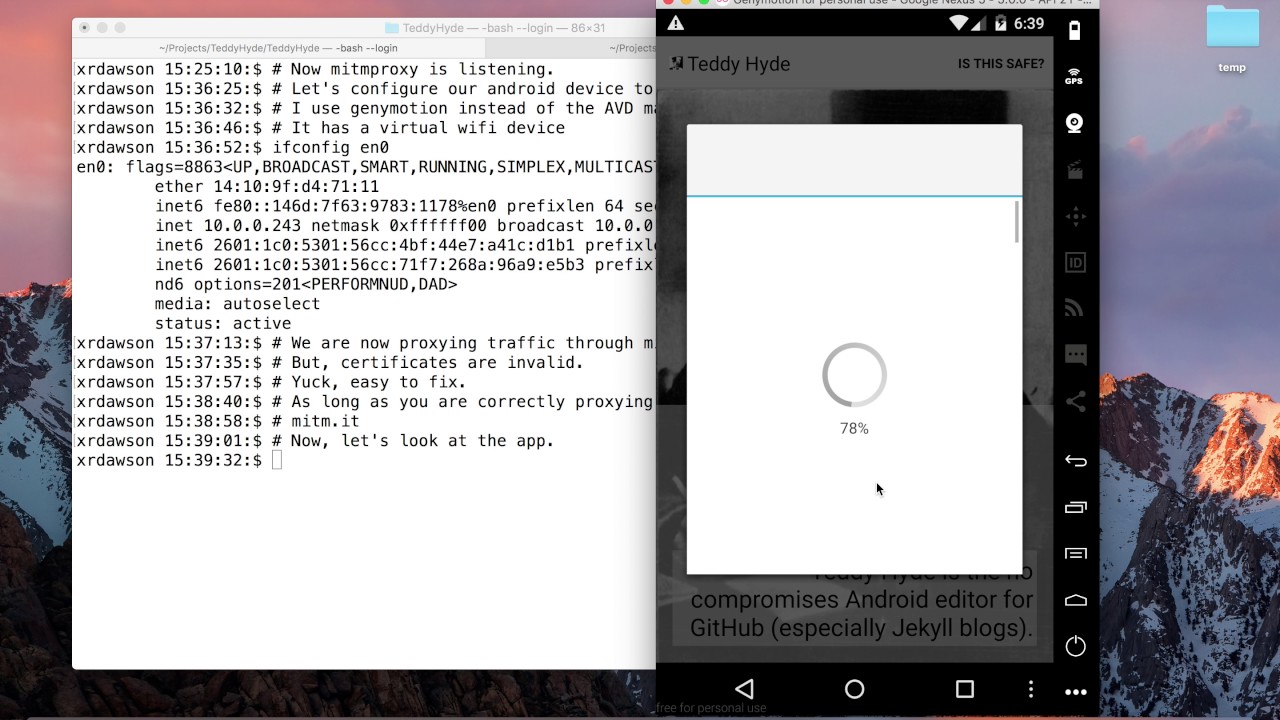Viewport: 1280px width, 720px height.
Task: Tap the Android navigation bar three-dot overflow
Action: click(1031, 689)
